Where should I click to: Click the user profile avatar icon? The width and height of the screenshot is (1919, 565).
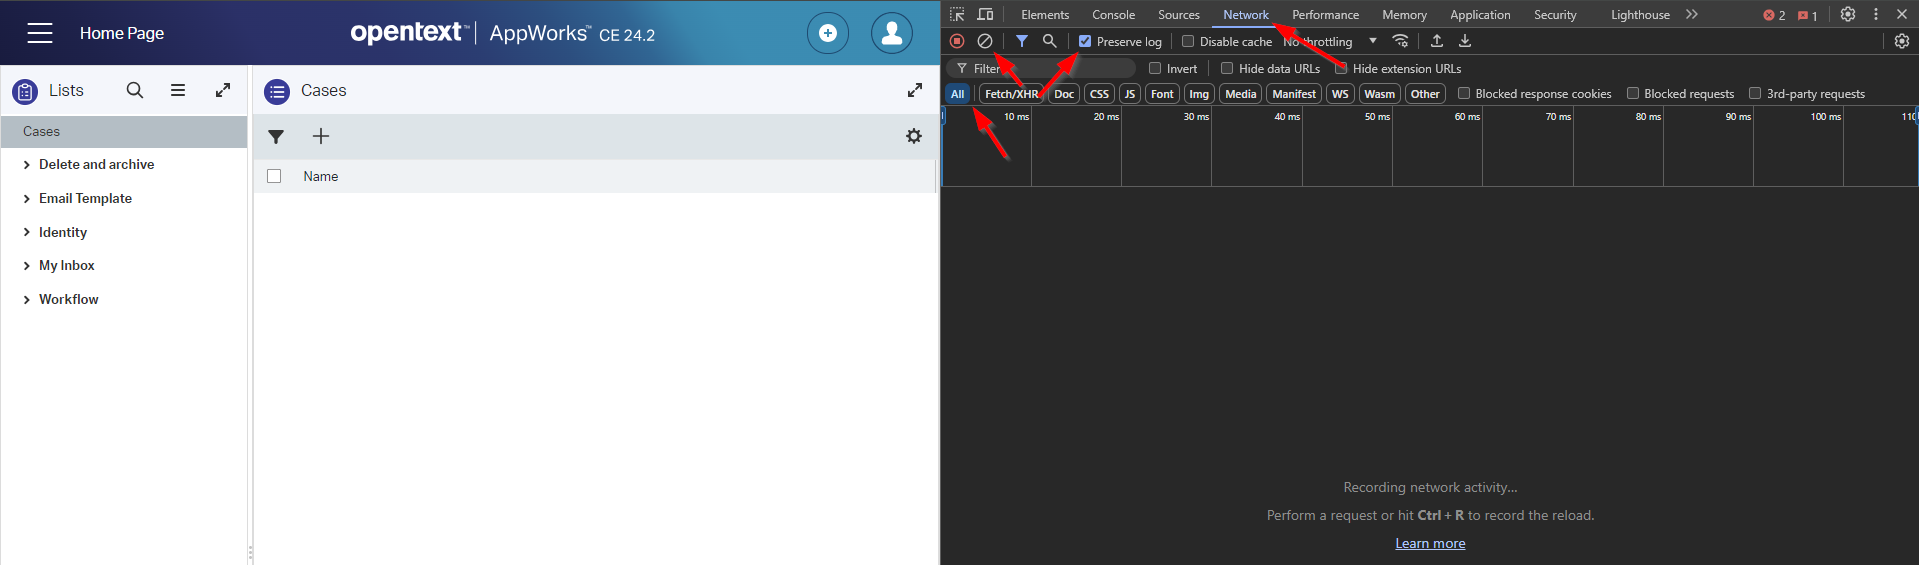(891, 33)
